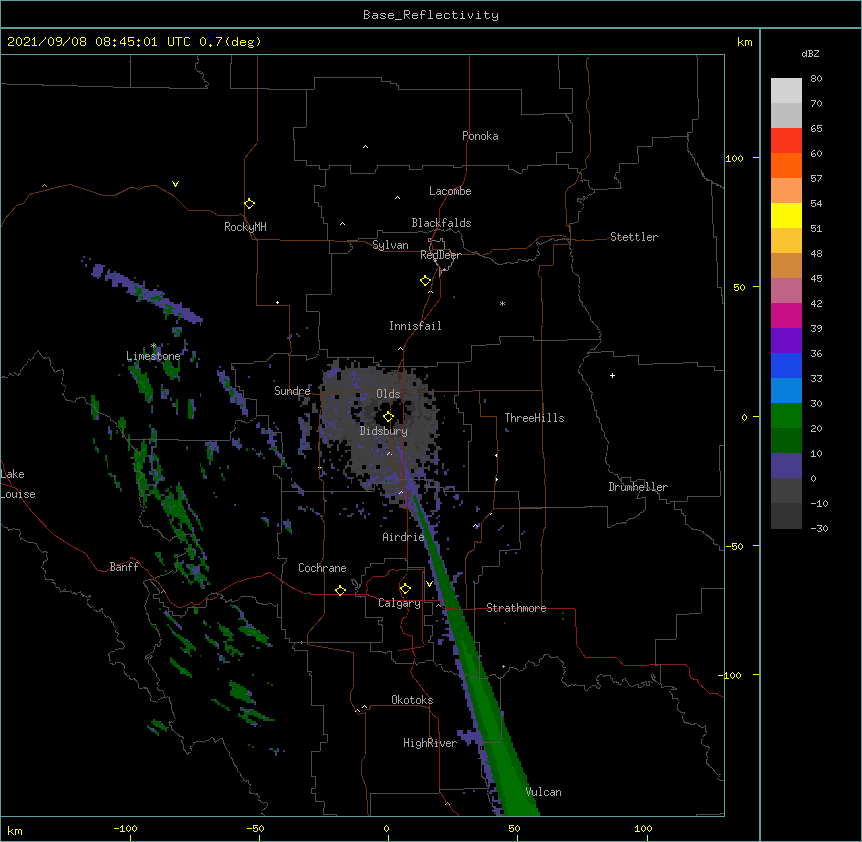Click the Base_Reflectivity title
The image size is (862, 842).
[x=431, y=15]
